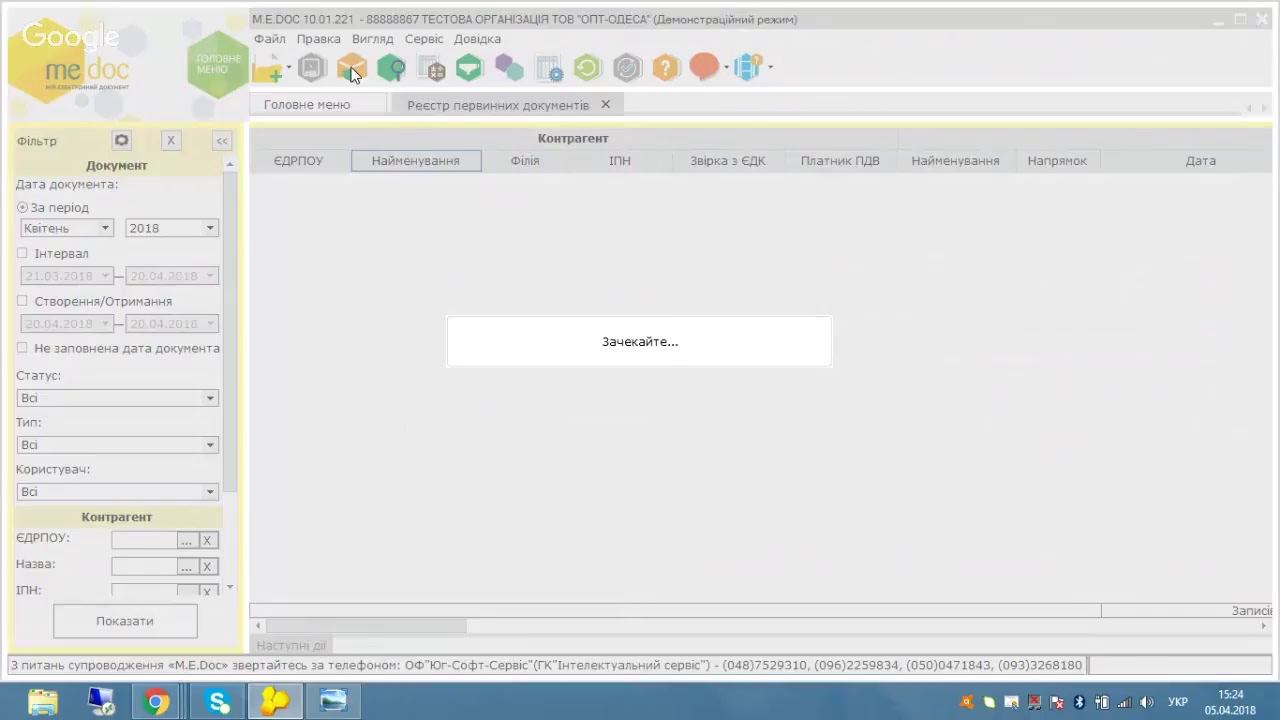Viewport: 1280px width, 720px height.
Task: Click the purple and teal hexagons icon
Action: pyautogui.click(x=509, y=68)
